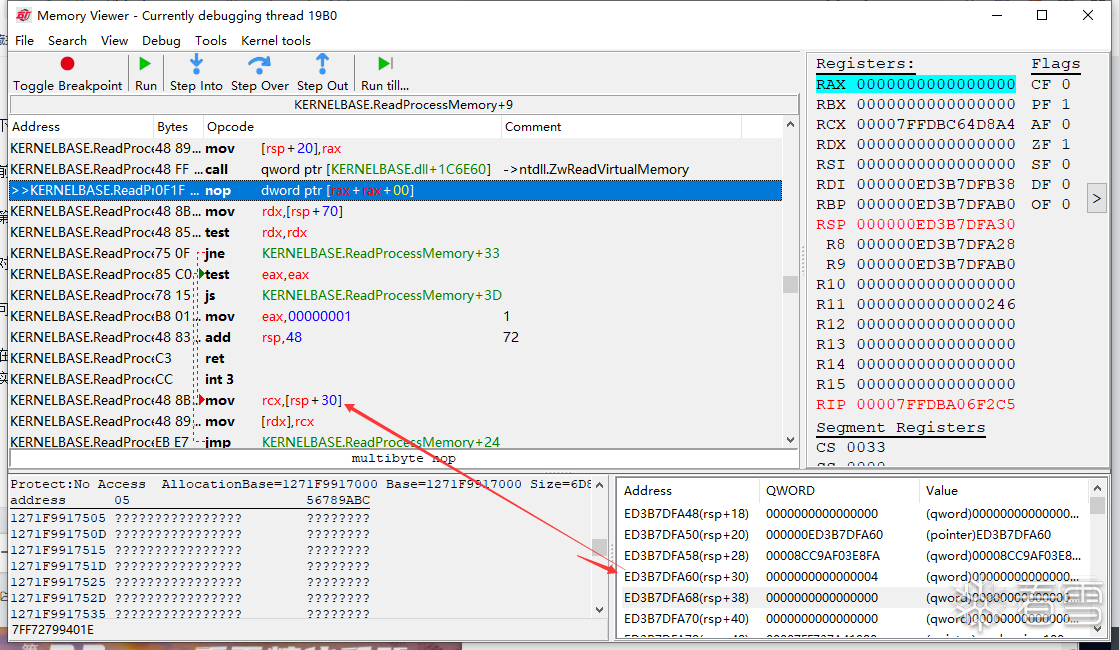This screenshot has width=1119, height=650.
Task: Click the disassembler scroll up arrow
Action: [x=790, y=125]
